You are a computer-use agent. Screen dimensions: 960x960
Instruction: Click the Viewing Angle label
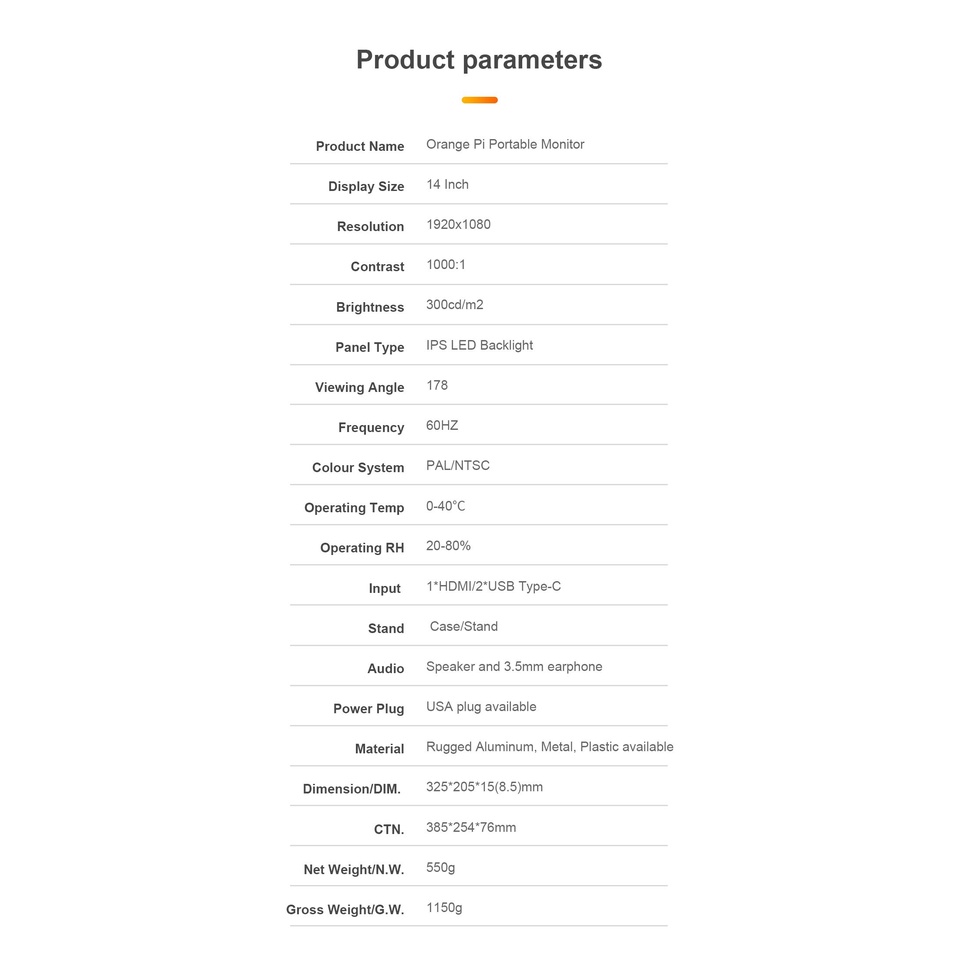[359, 387]
